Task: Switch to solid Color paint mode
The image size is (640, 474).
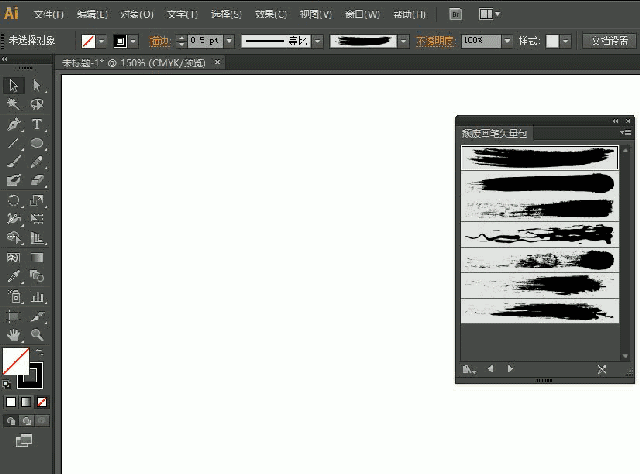Action: pos(11,402)
